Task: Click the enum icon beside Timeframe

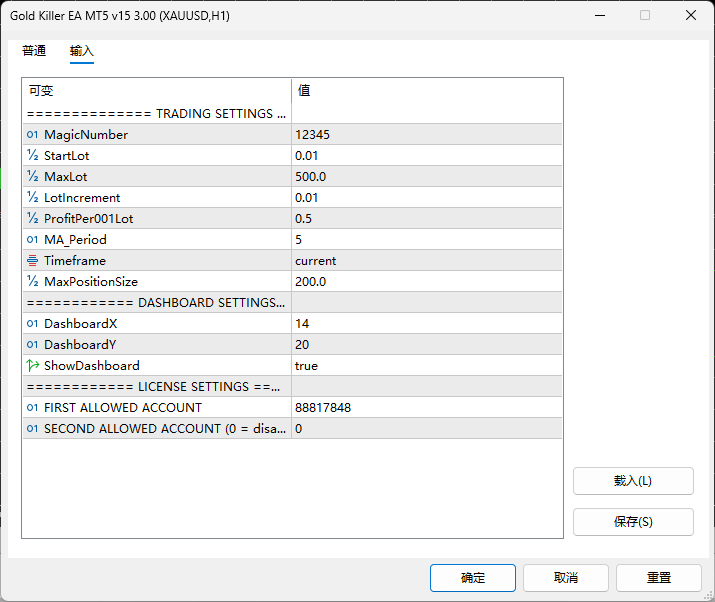Action: click(32, 260)
